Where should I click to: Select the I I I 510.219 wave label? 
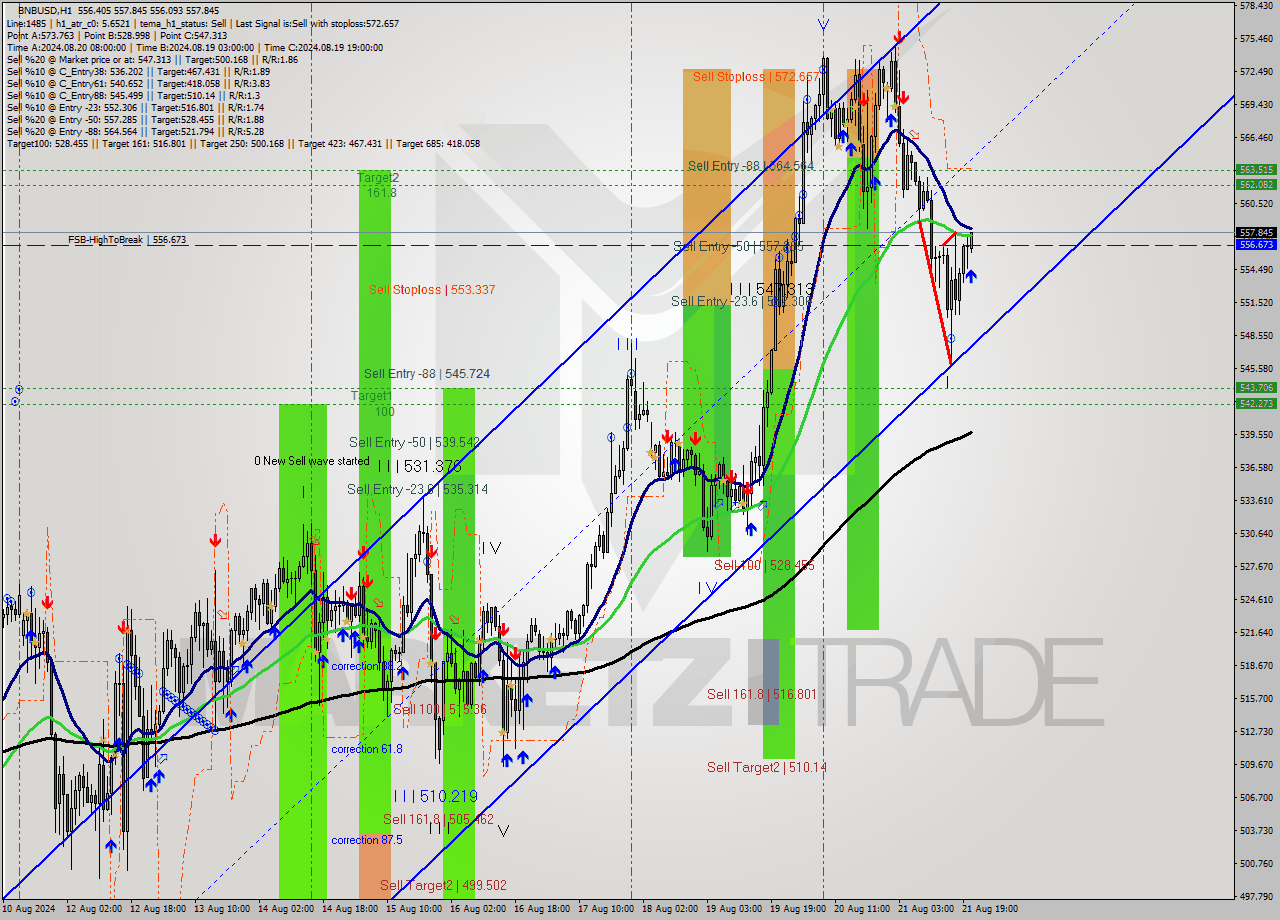[x=435, y=796]
